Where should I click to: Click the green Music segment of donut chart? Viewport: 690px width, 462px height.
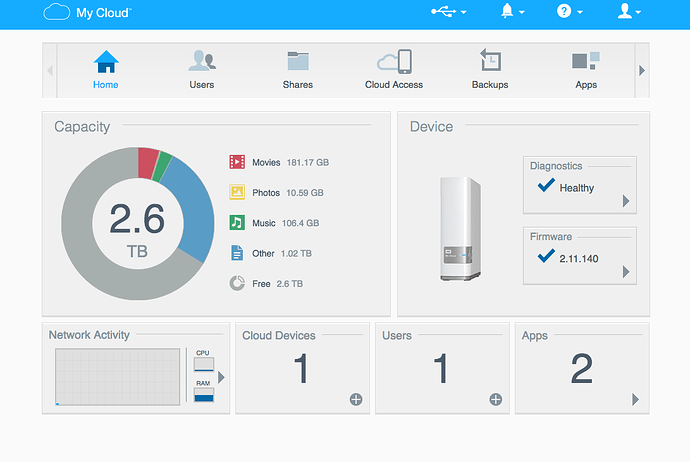[x=162, y=166]
